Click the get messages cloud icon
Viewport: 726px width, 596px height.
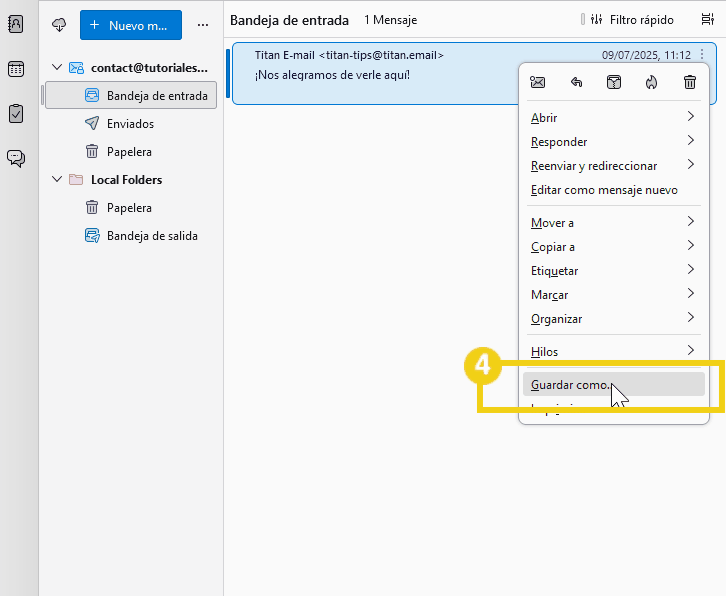pyautogui.click(x=59, y=24)
